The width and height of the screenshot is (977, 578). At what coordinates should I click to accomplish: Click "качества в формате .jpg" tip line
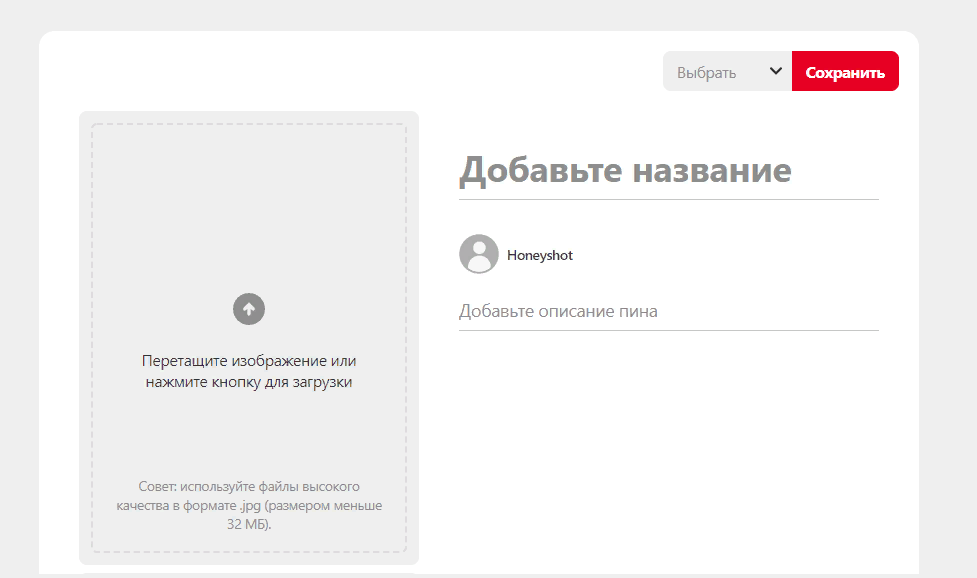[x=249, y=505]
